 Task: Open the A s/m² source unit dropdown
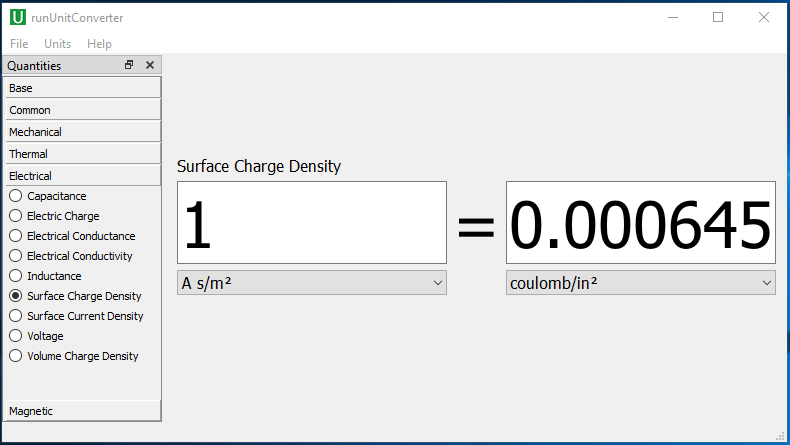[311, 283]
